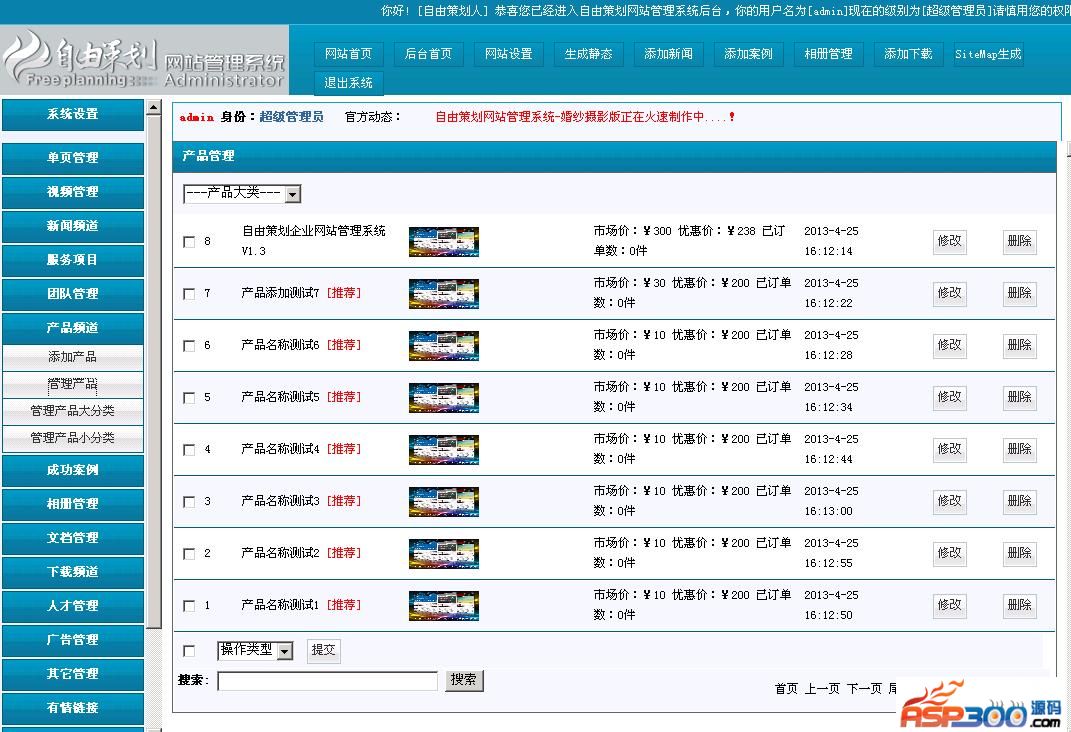The height and width of the screenshot is (732, 1071).
Task: Focus the 搜索 text input field
Action: point(328,681)
